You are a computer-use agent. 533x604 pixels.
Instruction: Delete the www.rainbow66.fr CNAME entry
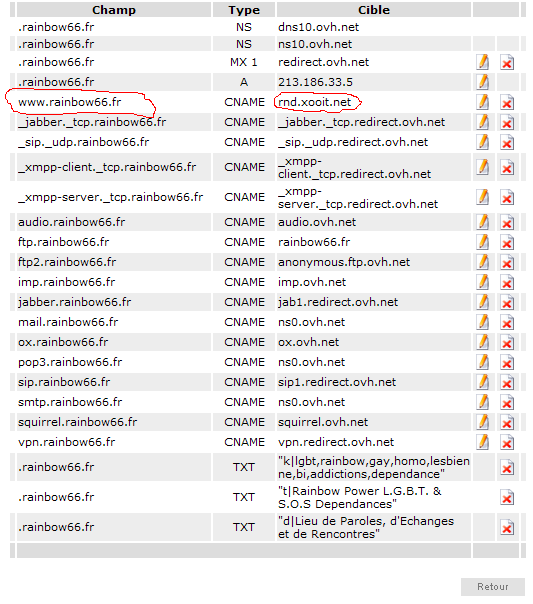click(507, 102)
